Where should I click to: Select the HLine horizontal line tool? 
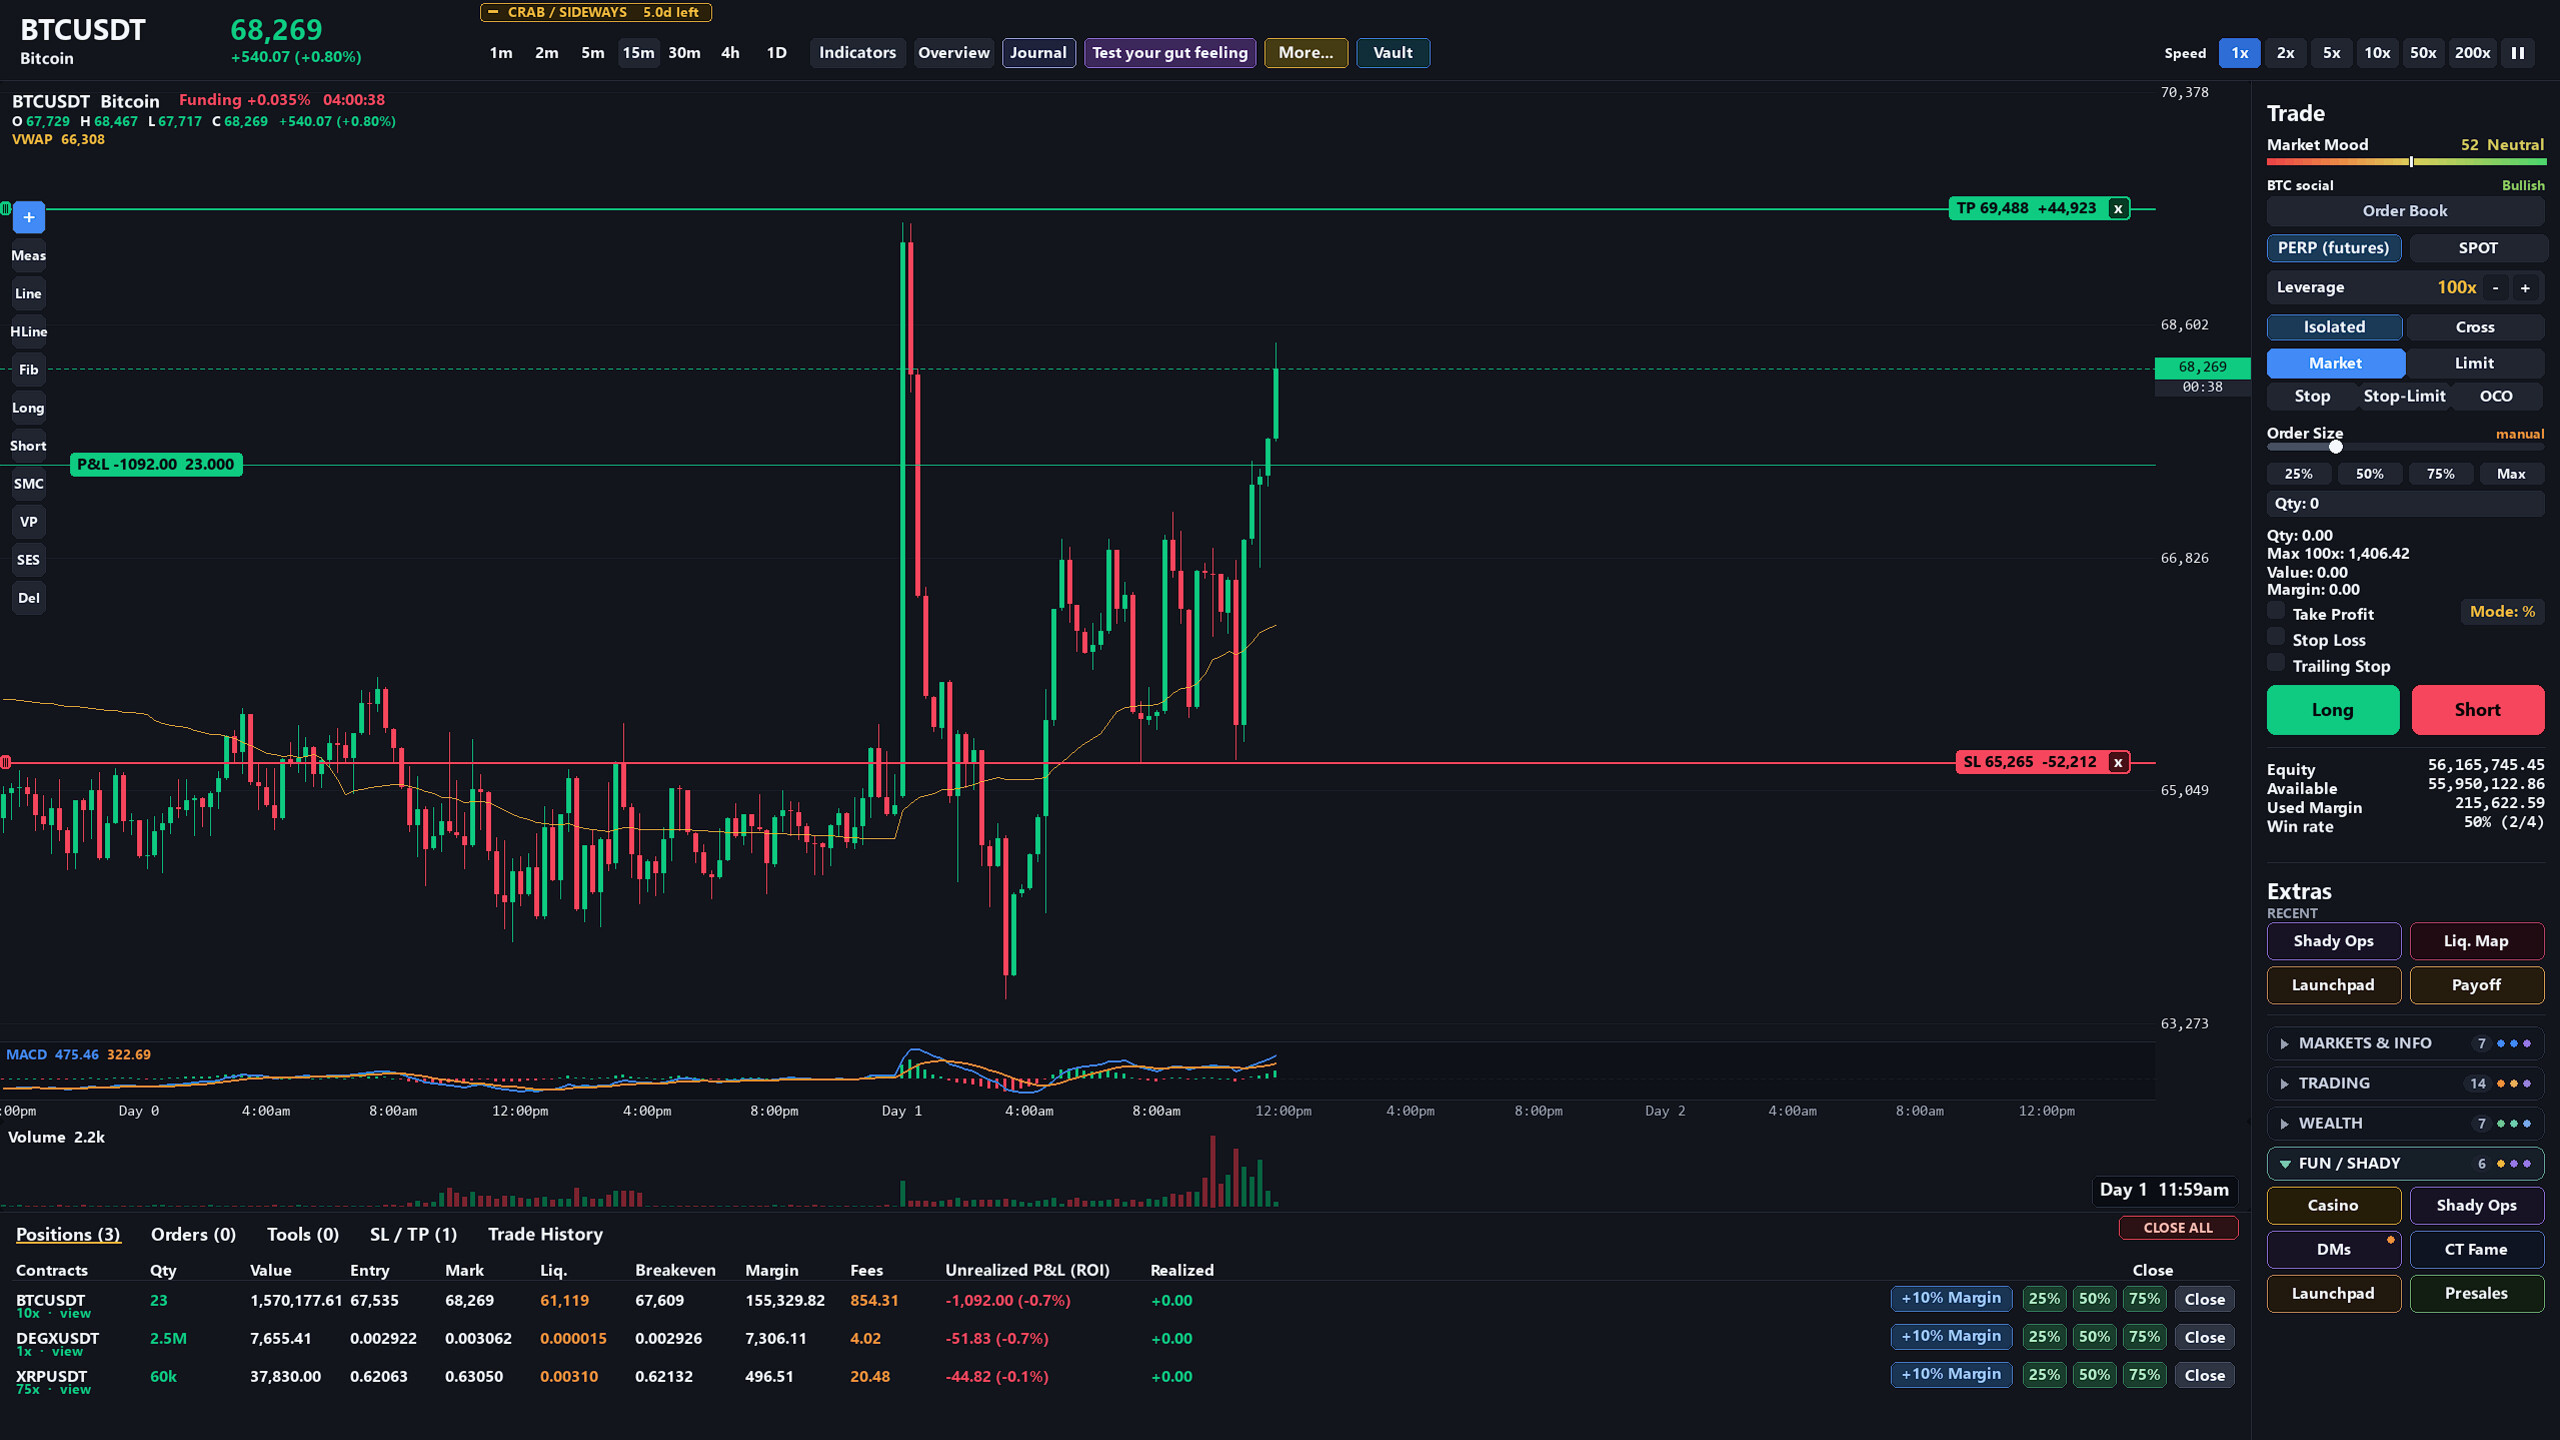[x=28, y=331]
